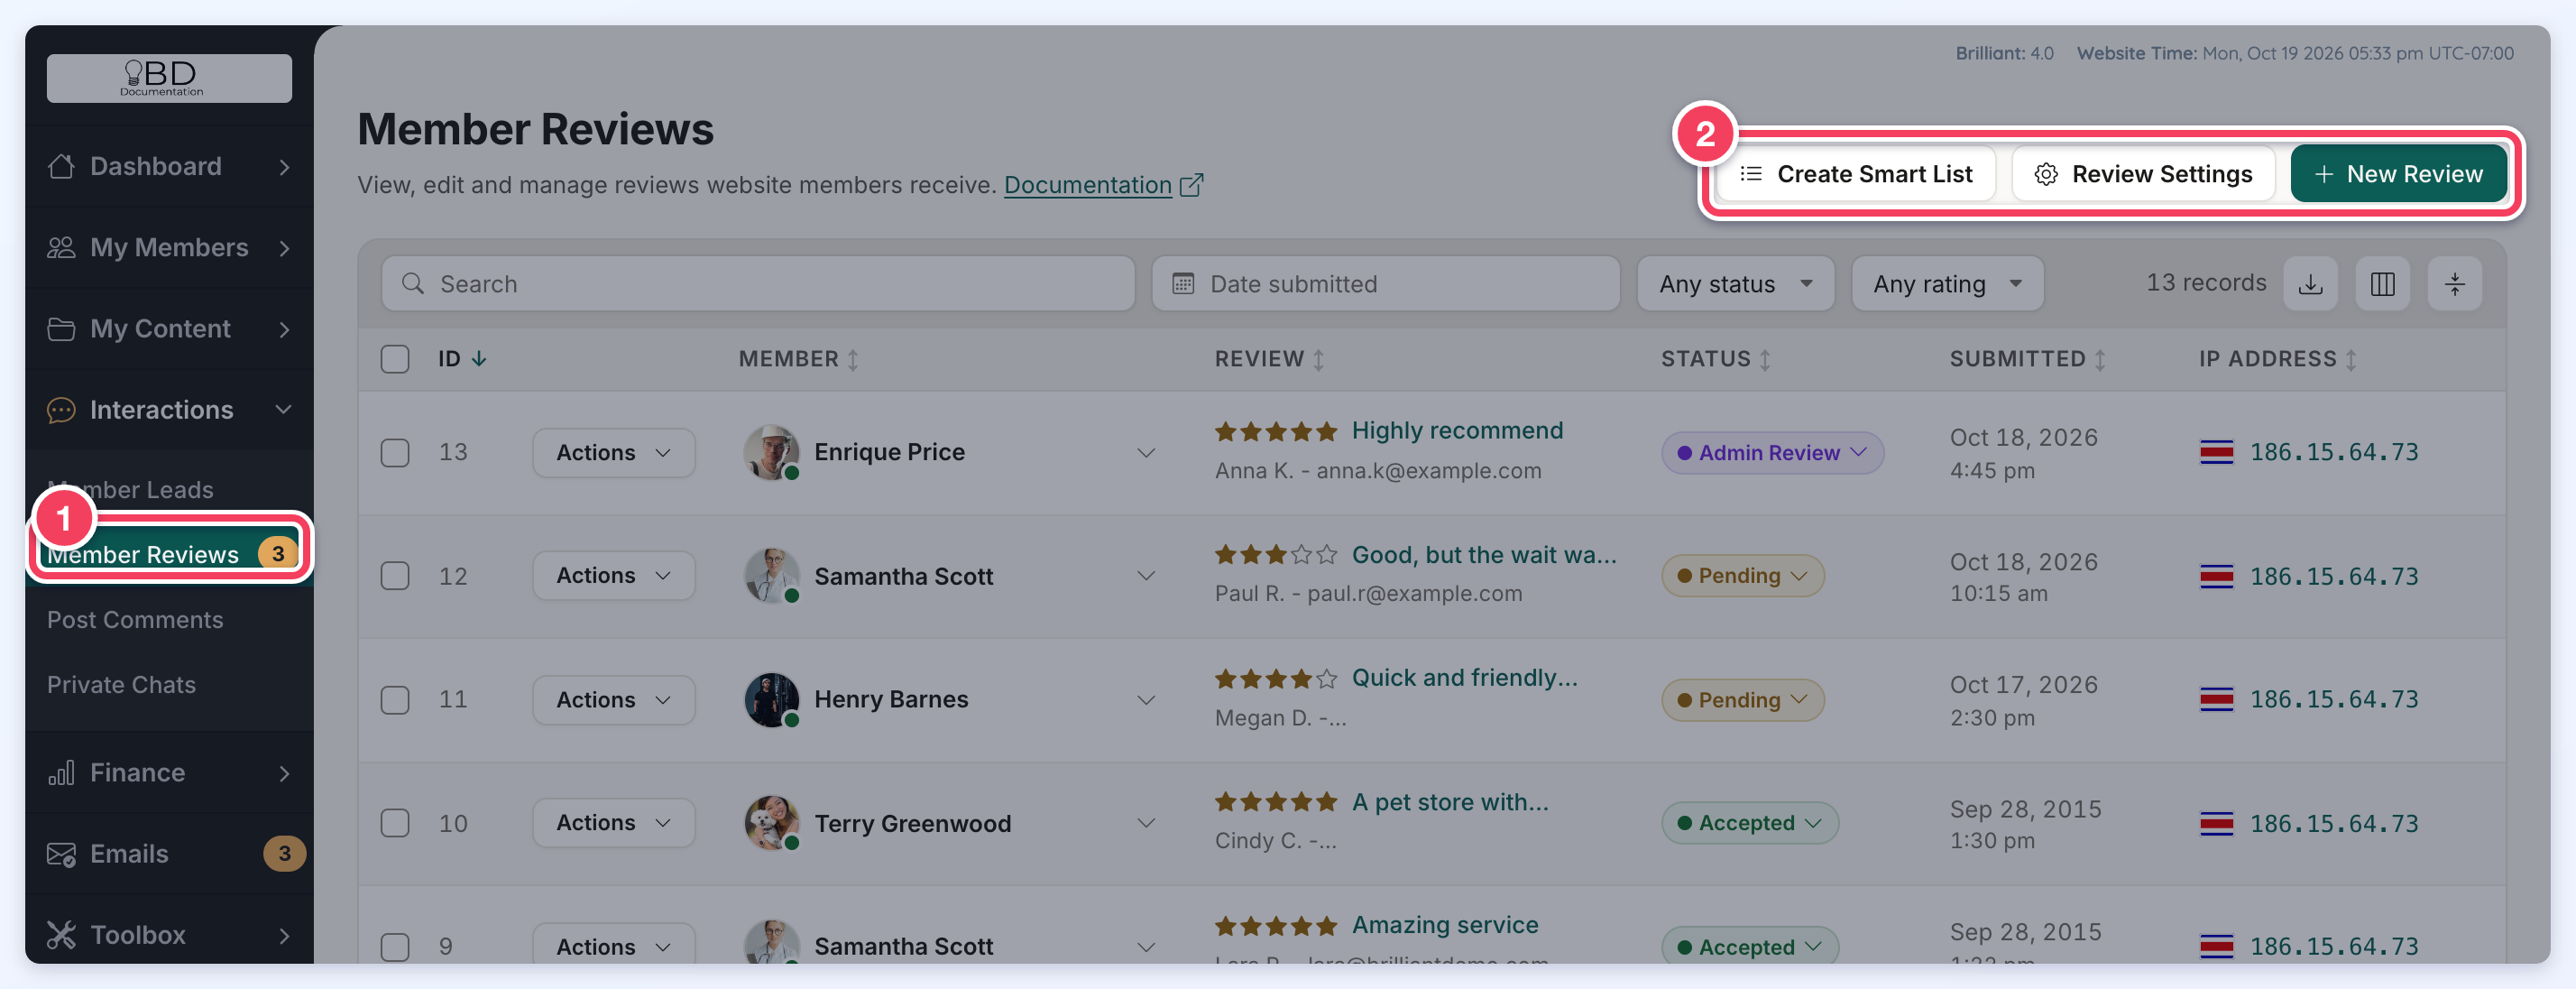Open the Dashboard menu
The width and height of the screenshot is (2576, 989).
[169, 166]
